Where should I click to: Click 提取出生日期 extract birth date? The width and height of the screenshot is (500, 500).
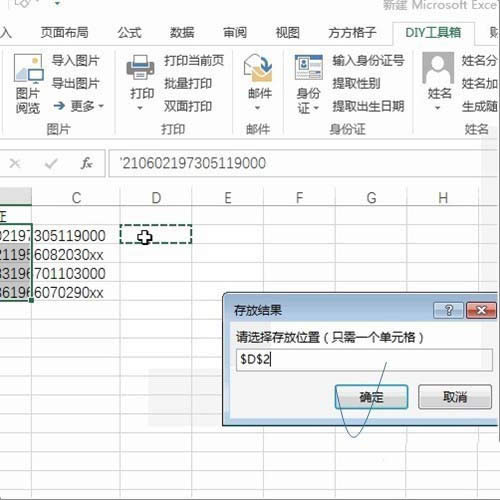click(x=368, y=106)
